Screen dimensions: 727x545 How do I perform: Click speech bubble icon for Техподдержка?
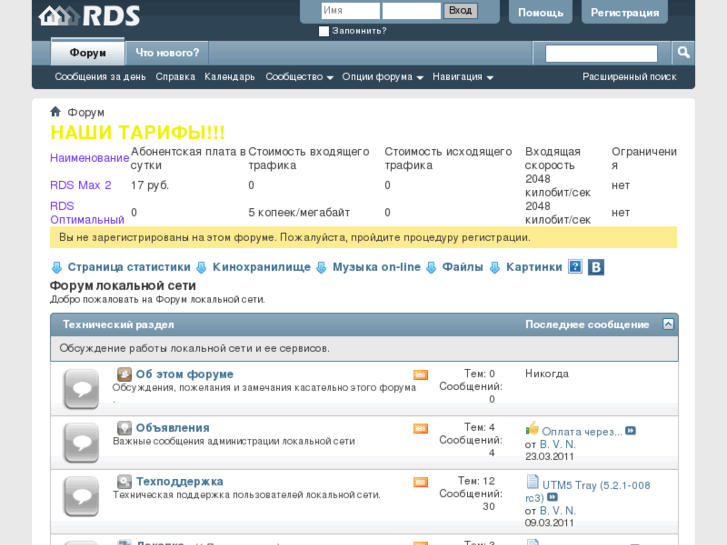81,496
